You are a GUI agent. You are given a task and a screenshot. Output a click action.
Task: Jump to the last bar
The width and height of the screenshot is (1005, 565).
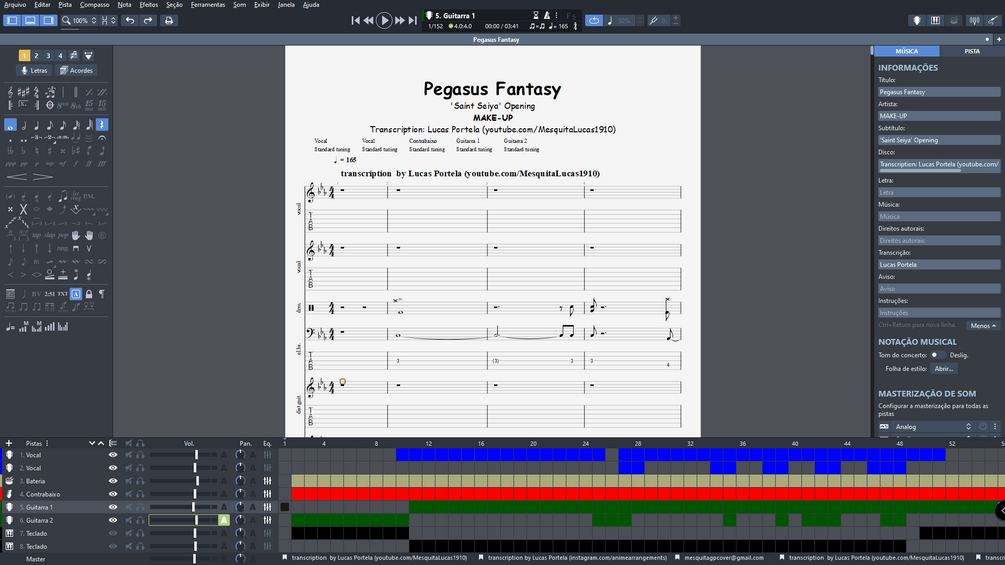point(413,20)
